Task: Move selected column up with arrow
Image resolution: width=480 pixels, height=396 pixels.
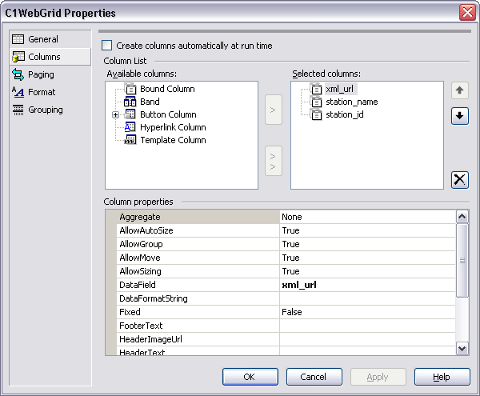Action: click(460, 90)
